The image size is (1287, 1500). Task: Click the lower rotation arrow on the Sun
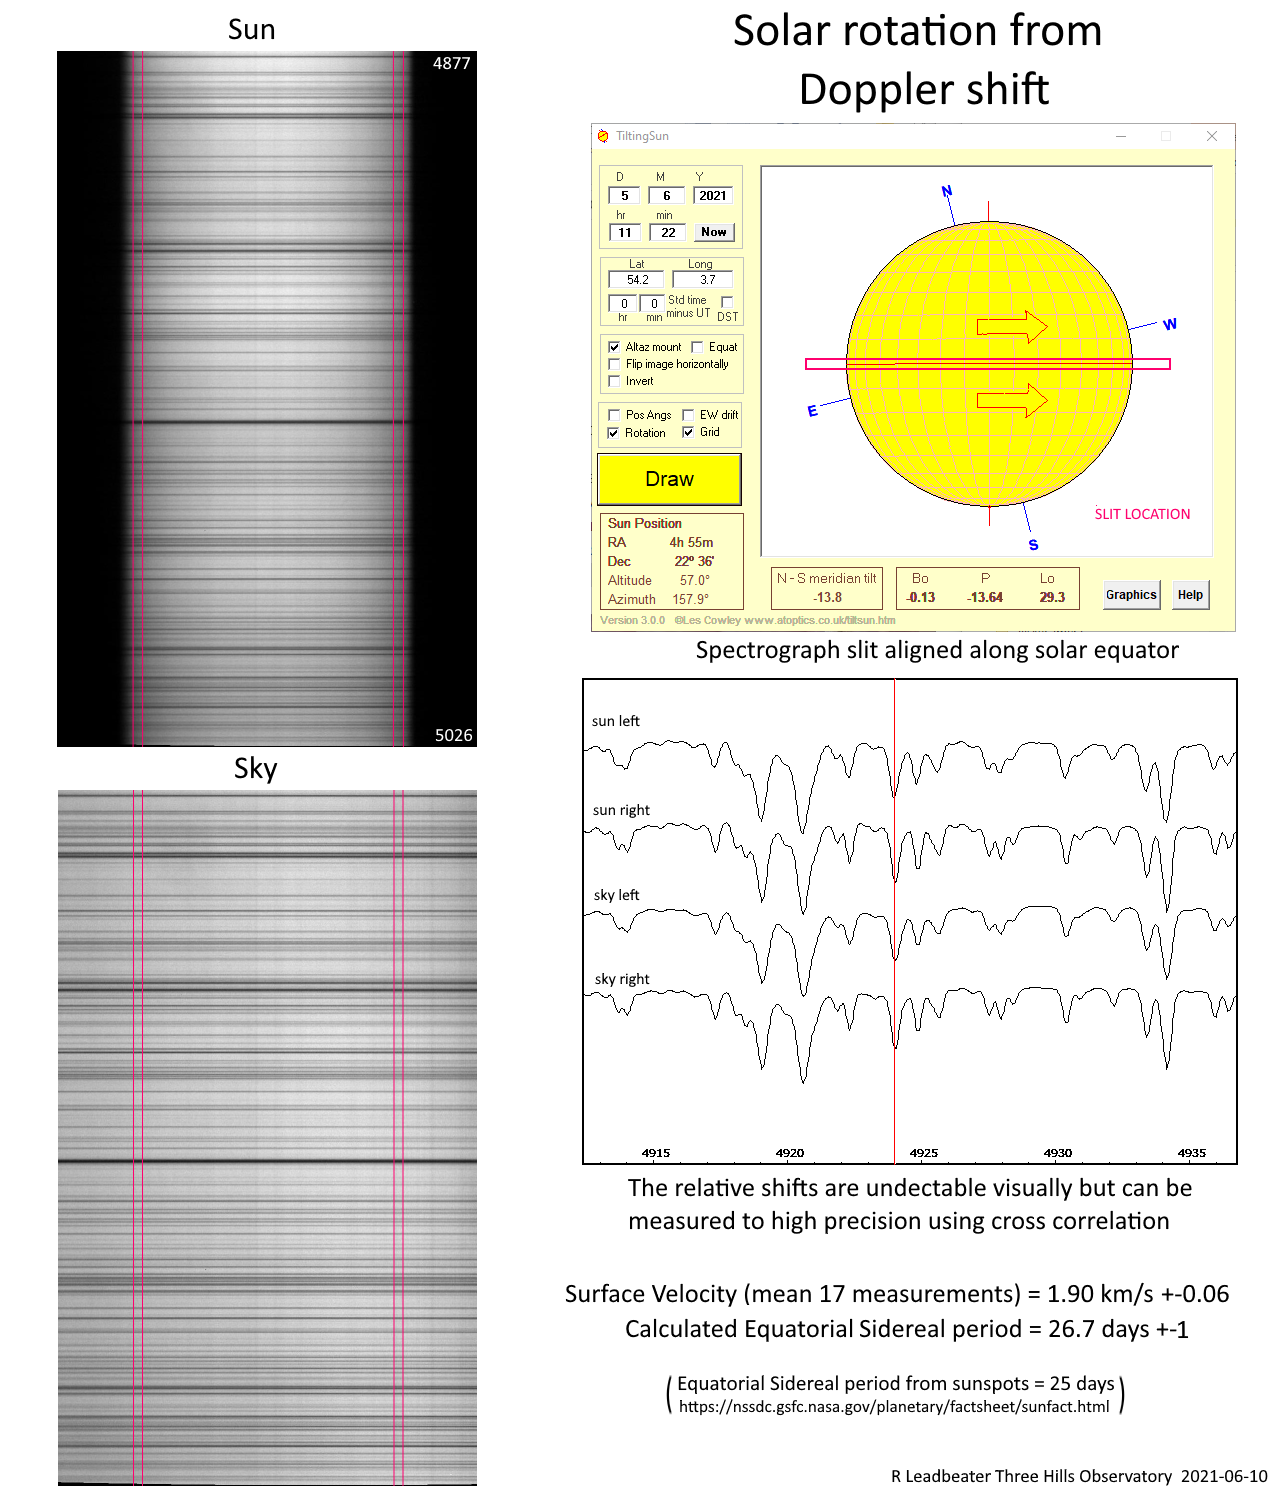point(1011,400)
